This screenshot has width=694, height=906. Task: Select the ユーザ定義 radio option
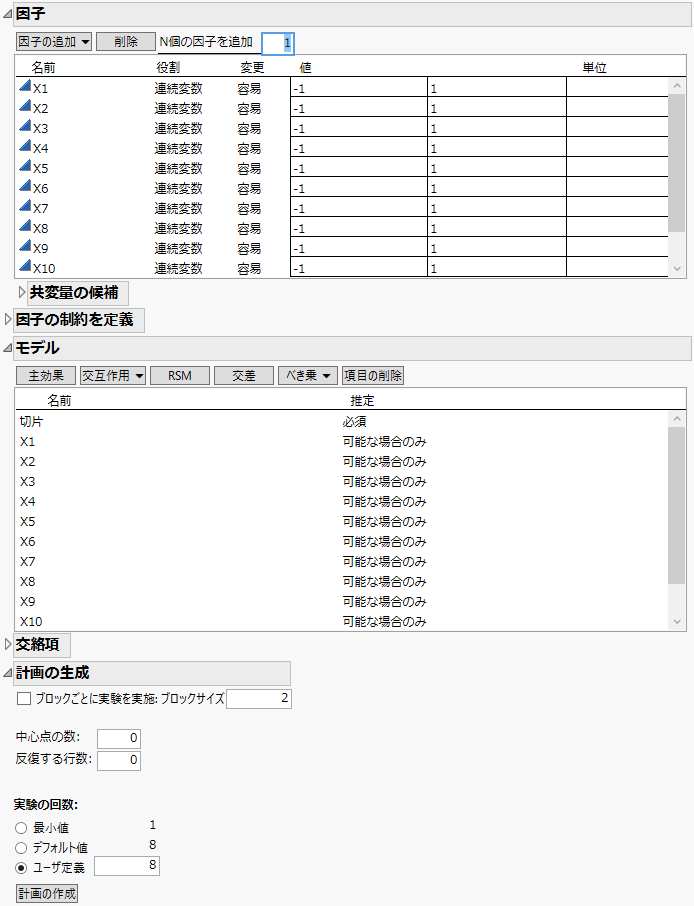click(21, 868)
